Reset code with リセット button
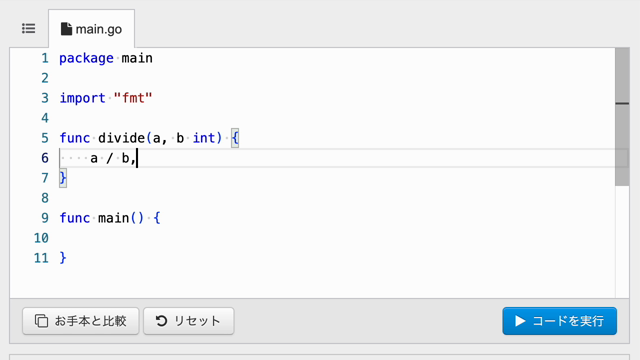 click(189, 321)
